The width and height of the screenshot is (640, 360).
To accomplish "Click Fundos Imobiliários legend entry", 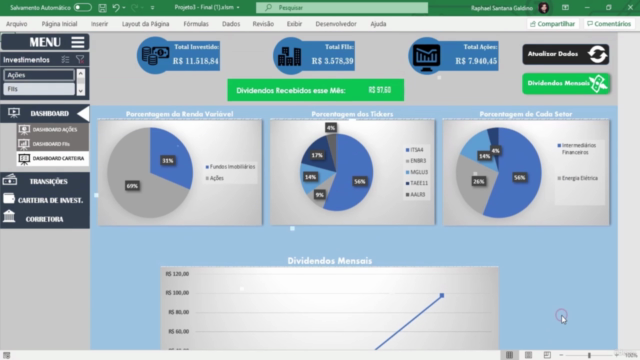I will (x=230, y=167).
